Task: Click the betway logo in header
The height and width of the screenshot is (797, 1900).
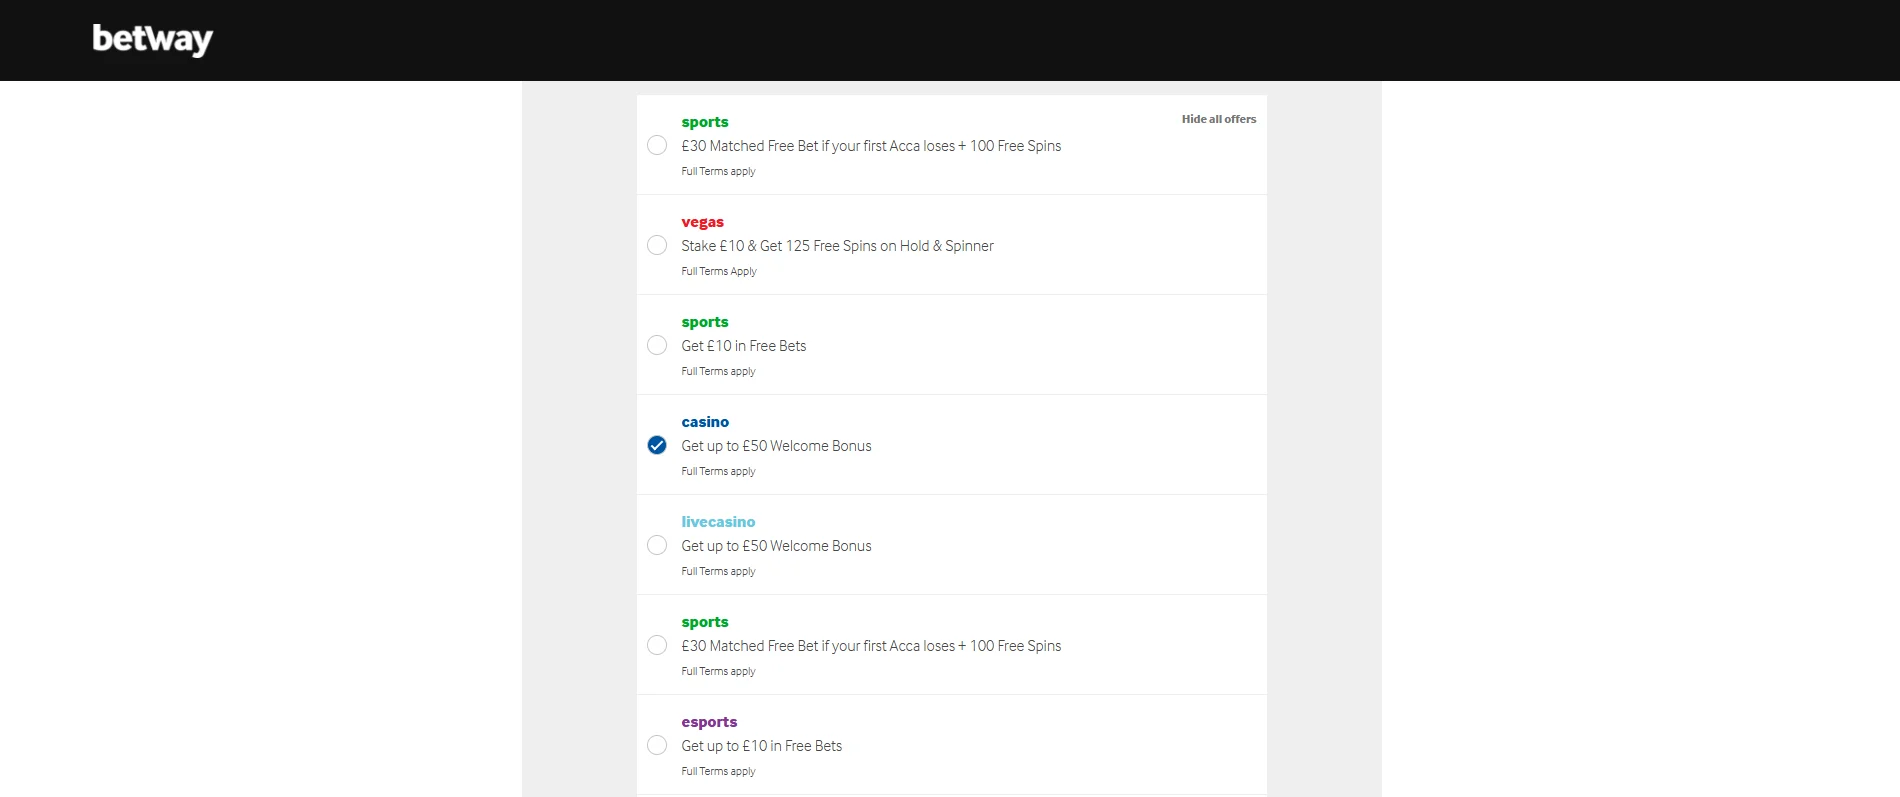Action: pyautogui.click(x=152, y=39)
